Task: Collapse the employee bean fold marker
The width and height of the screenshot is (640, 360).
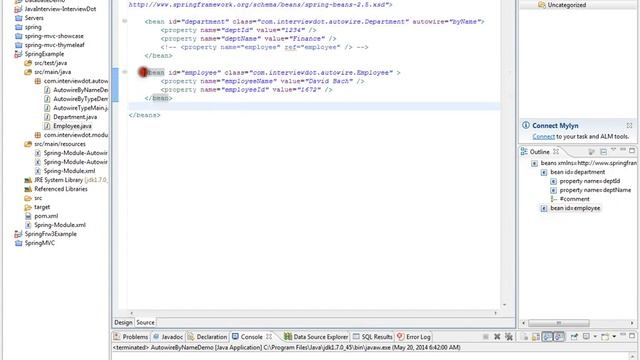Action: [x=125, y=72]
